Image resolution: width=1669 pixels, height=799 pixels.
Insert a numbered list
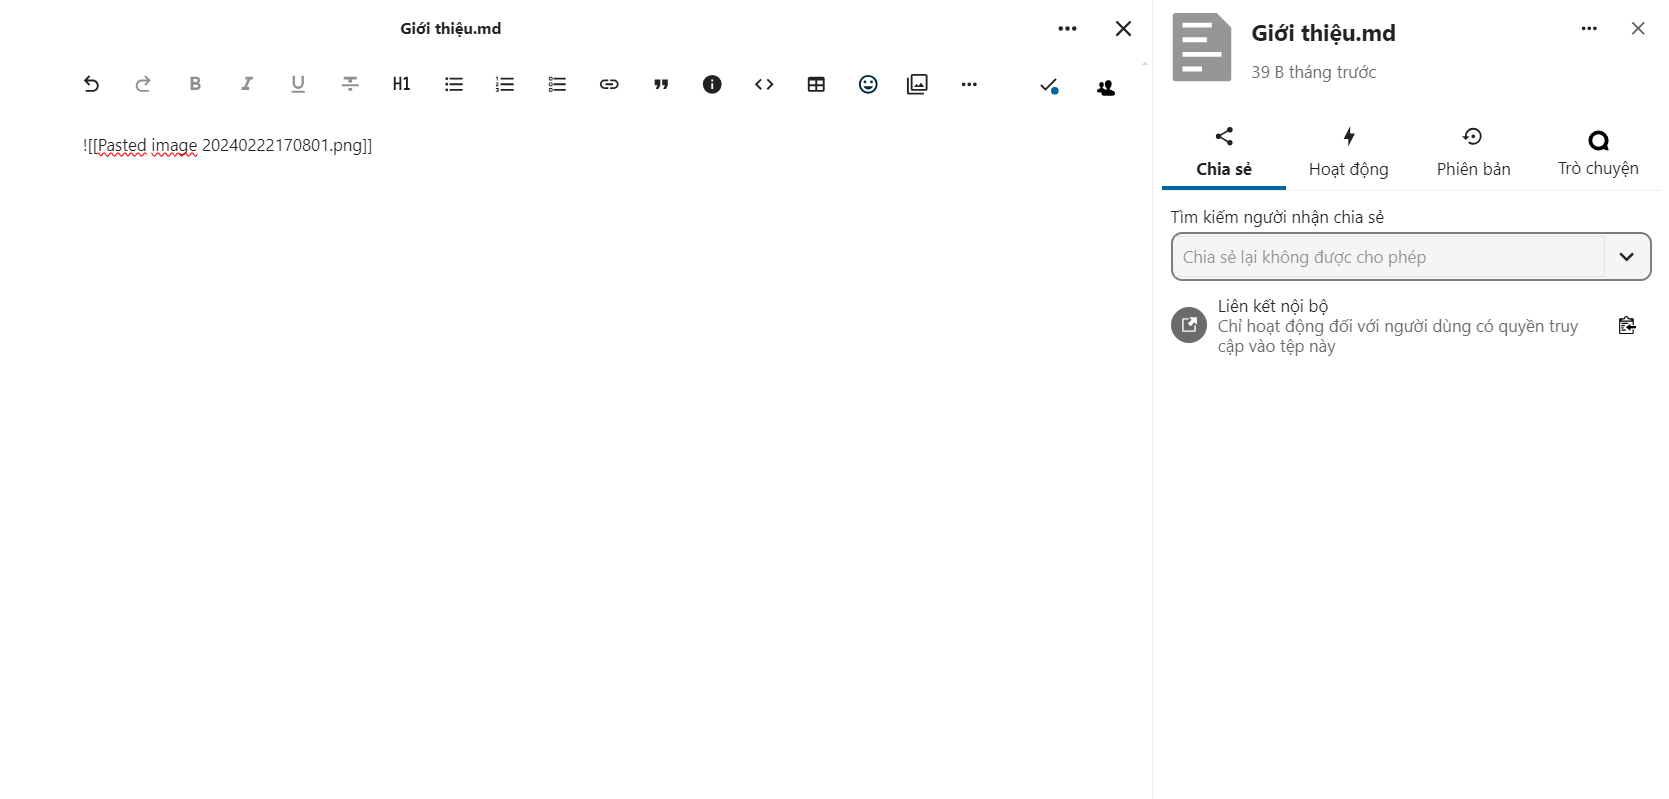tap(505, 84)
